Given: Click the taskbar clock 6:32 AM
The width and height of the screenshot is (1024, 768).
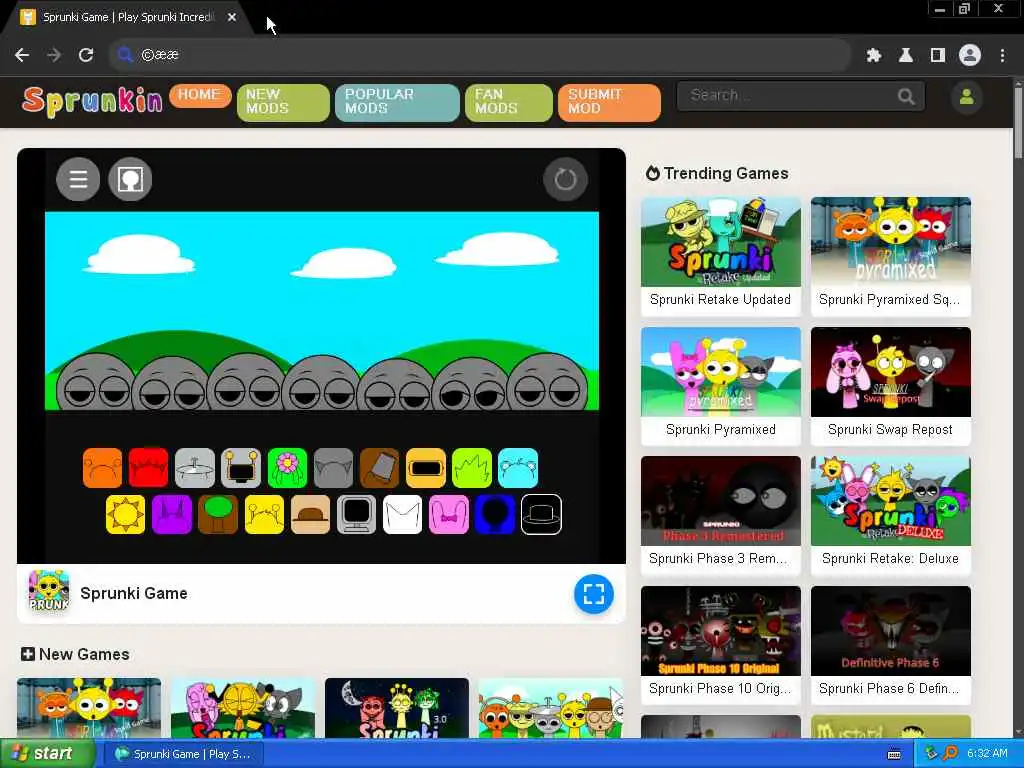Looking at the screenshot, I should click(x=987, y=754).
